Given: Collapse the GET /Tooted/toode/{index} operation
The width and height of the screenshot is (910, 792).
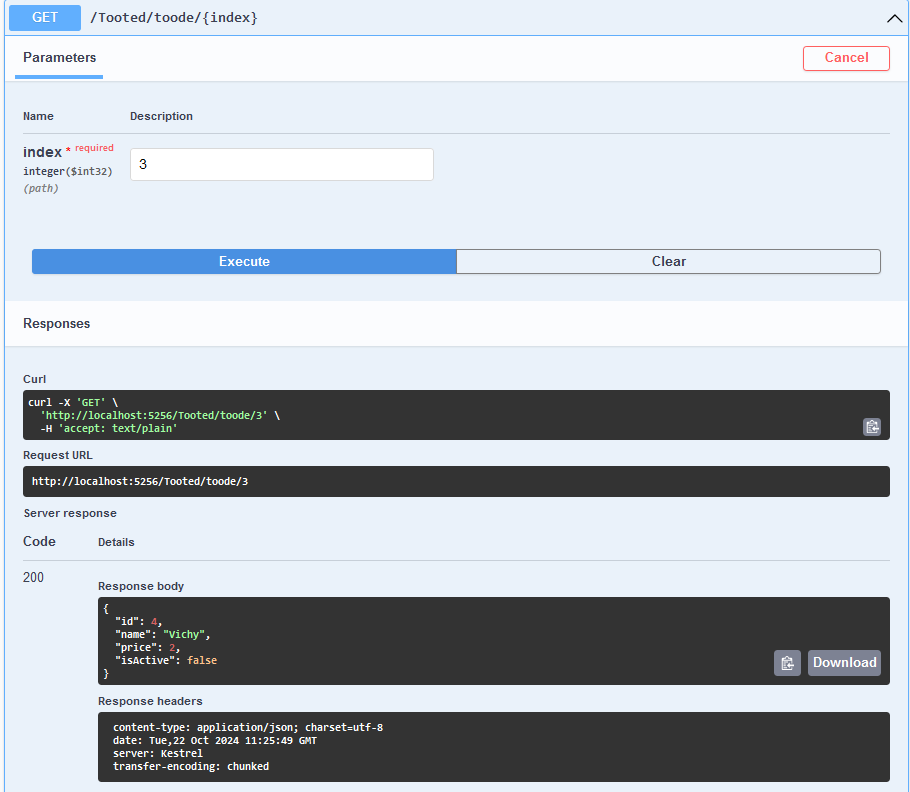Looking at the screenshot, I should pyautogui.click(x=894, y=18).
